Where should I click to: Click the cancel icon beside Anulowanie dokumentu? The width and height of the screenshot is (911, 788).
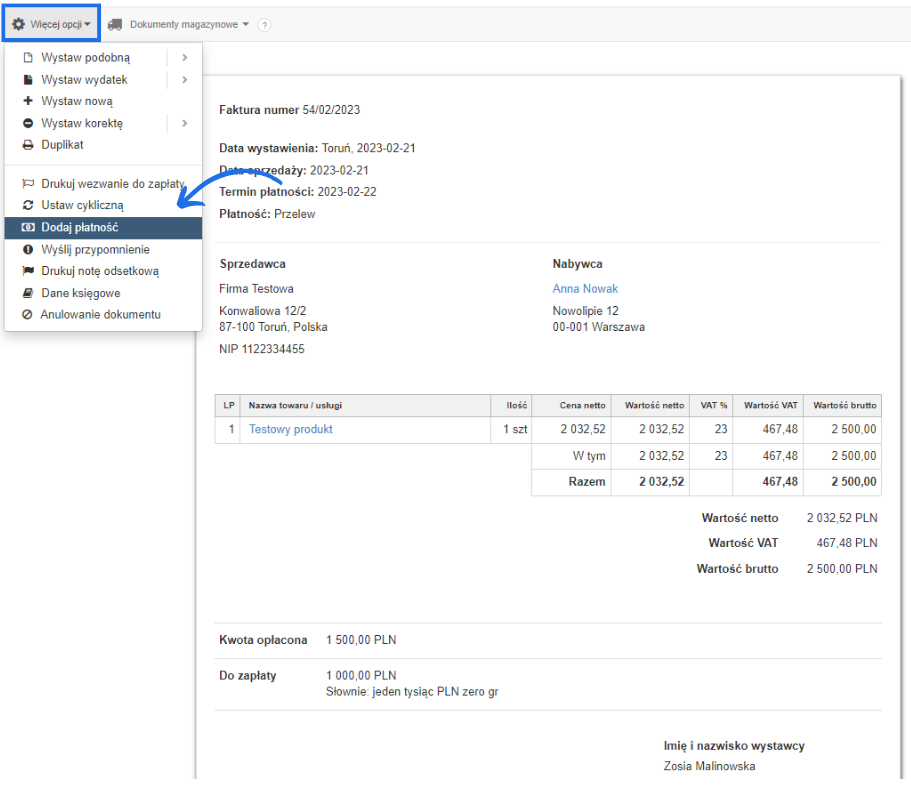tap(28, 315)
